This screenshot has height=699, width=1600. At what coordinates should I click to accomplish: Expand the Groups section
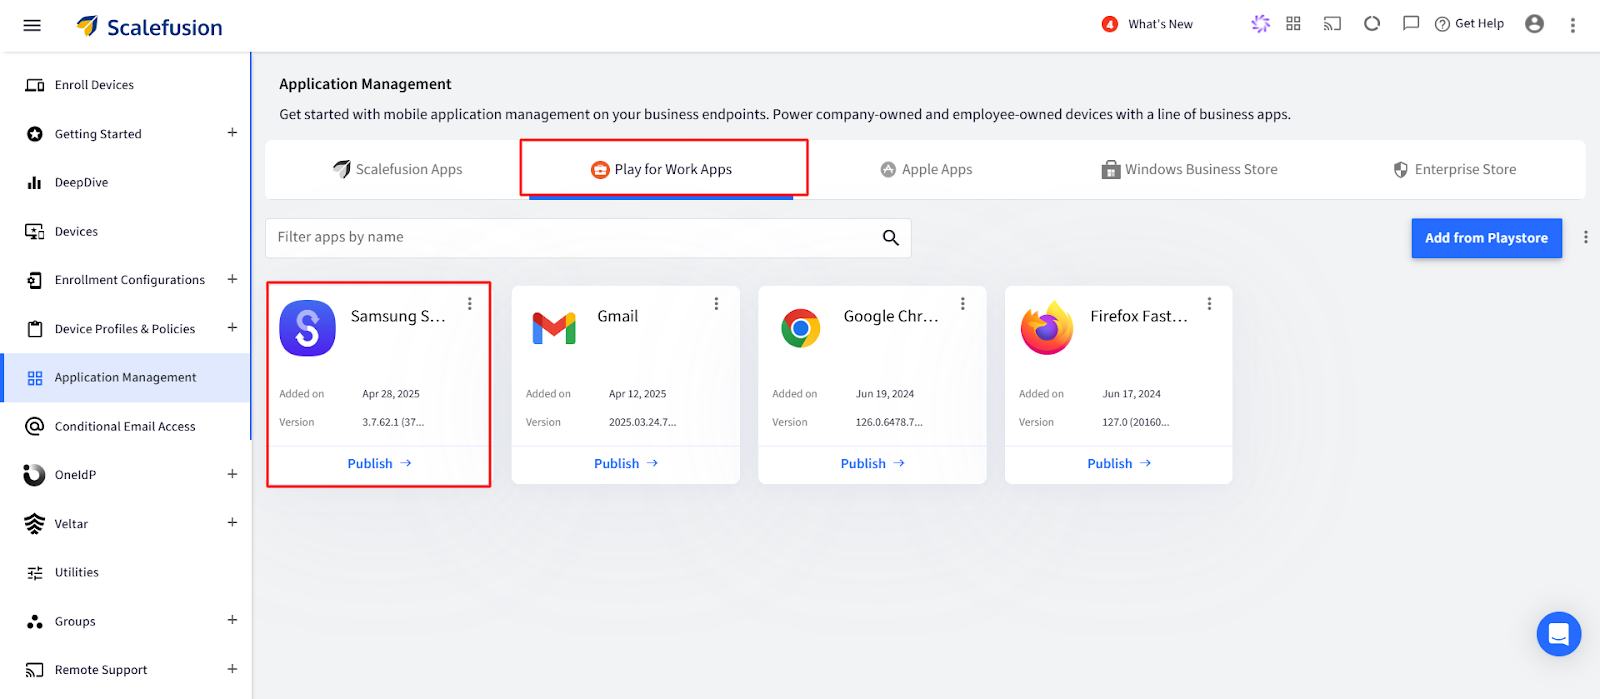(x=232, y=620)
